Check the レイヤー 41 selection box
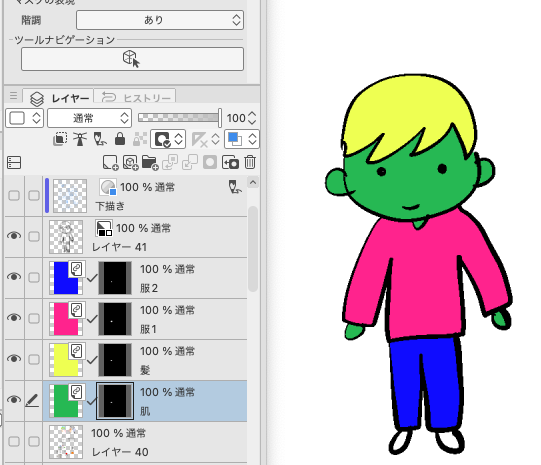The image size is (541, 465). pos(34,236)
